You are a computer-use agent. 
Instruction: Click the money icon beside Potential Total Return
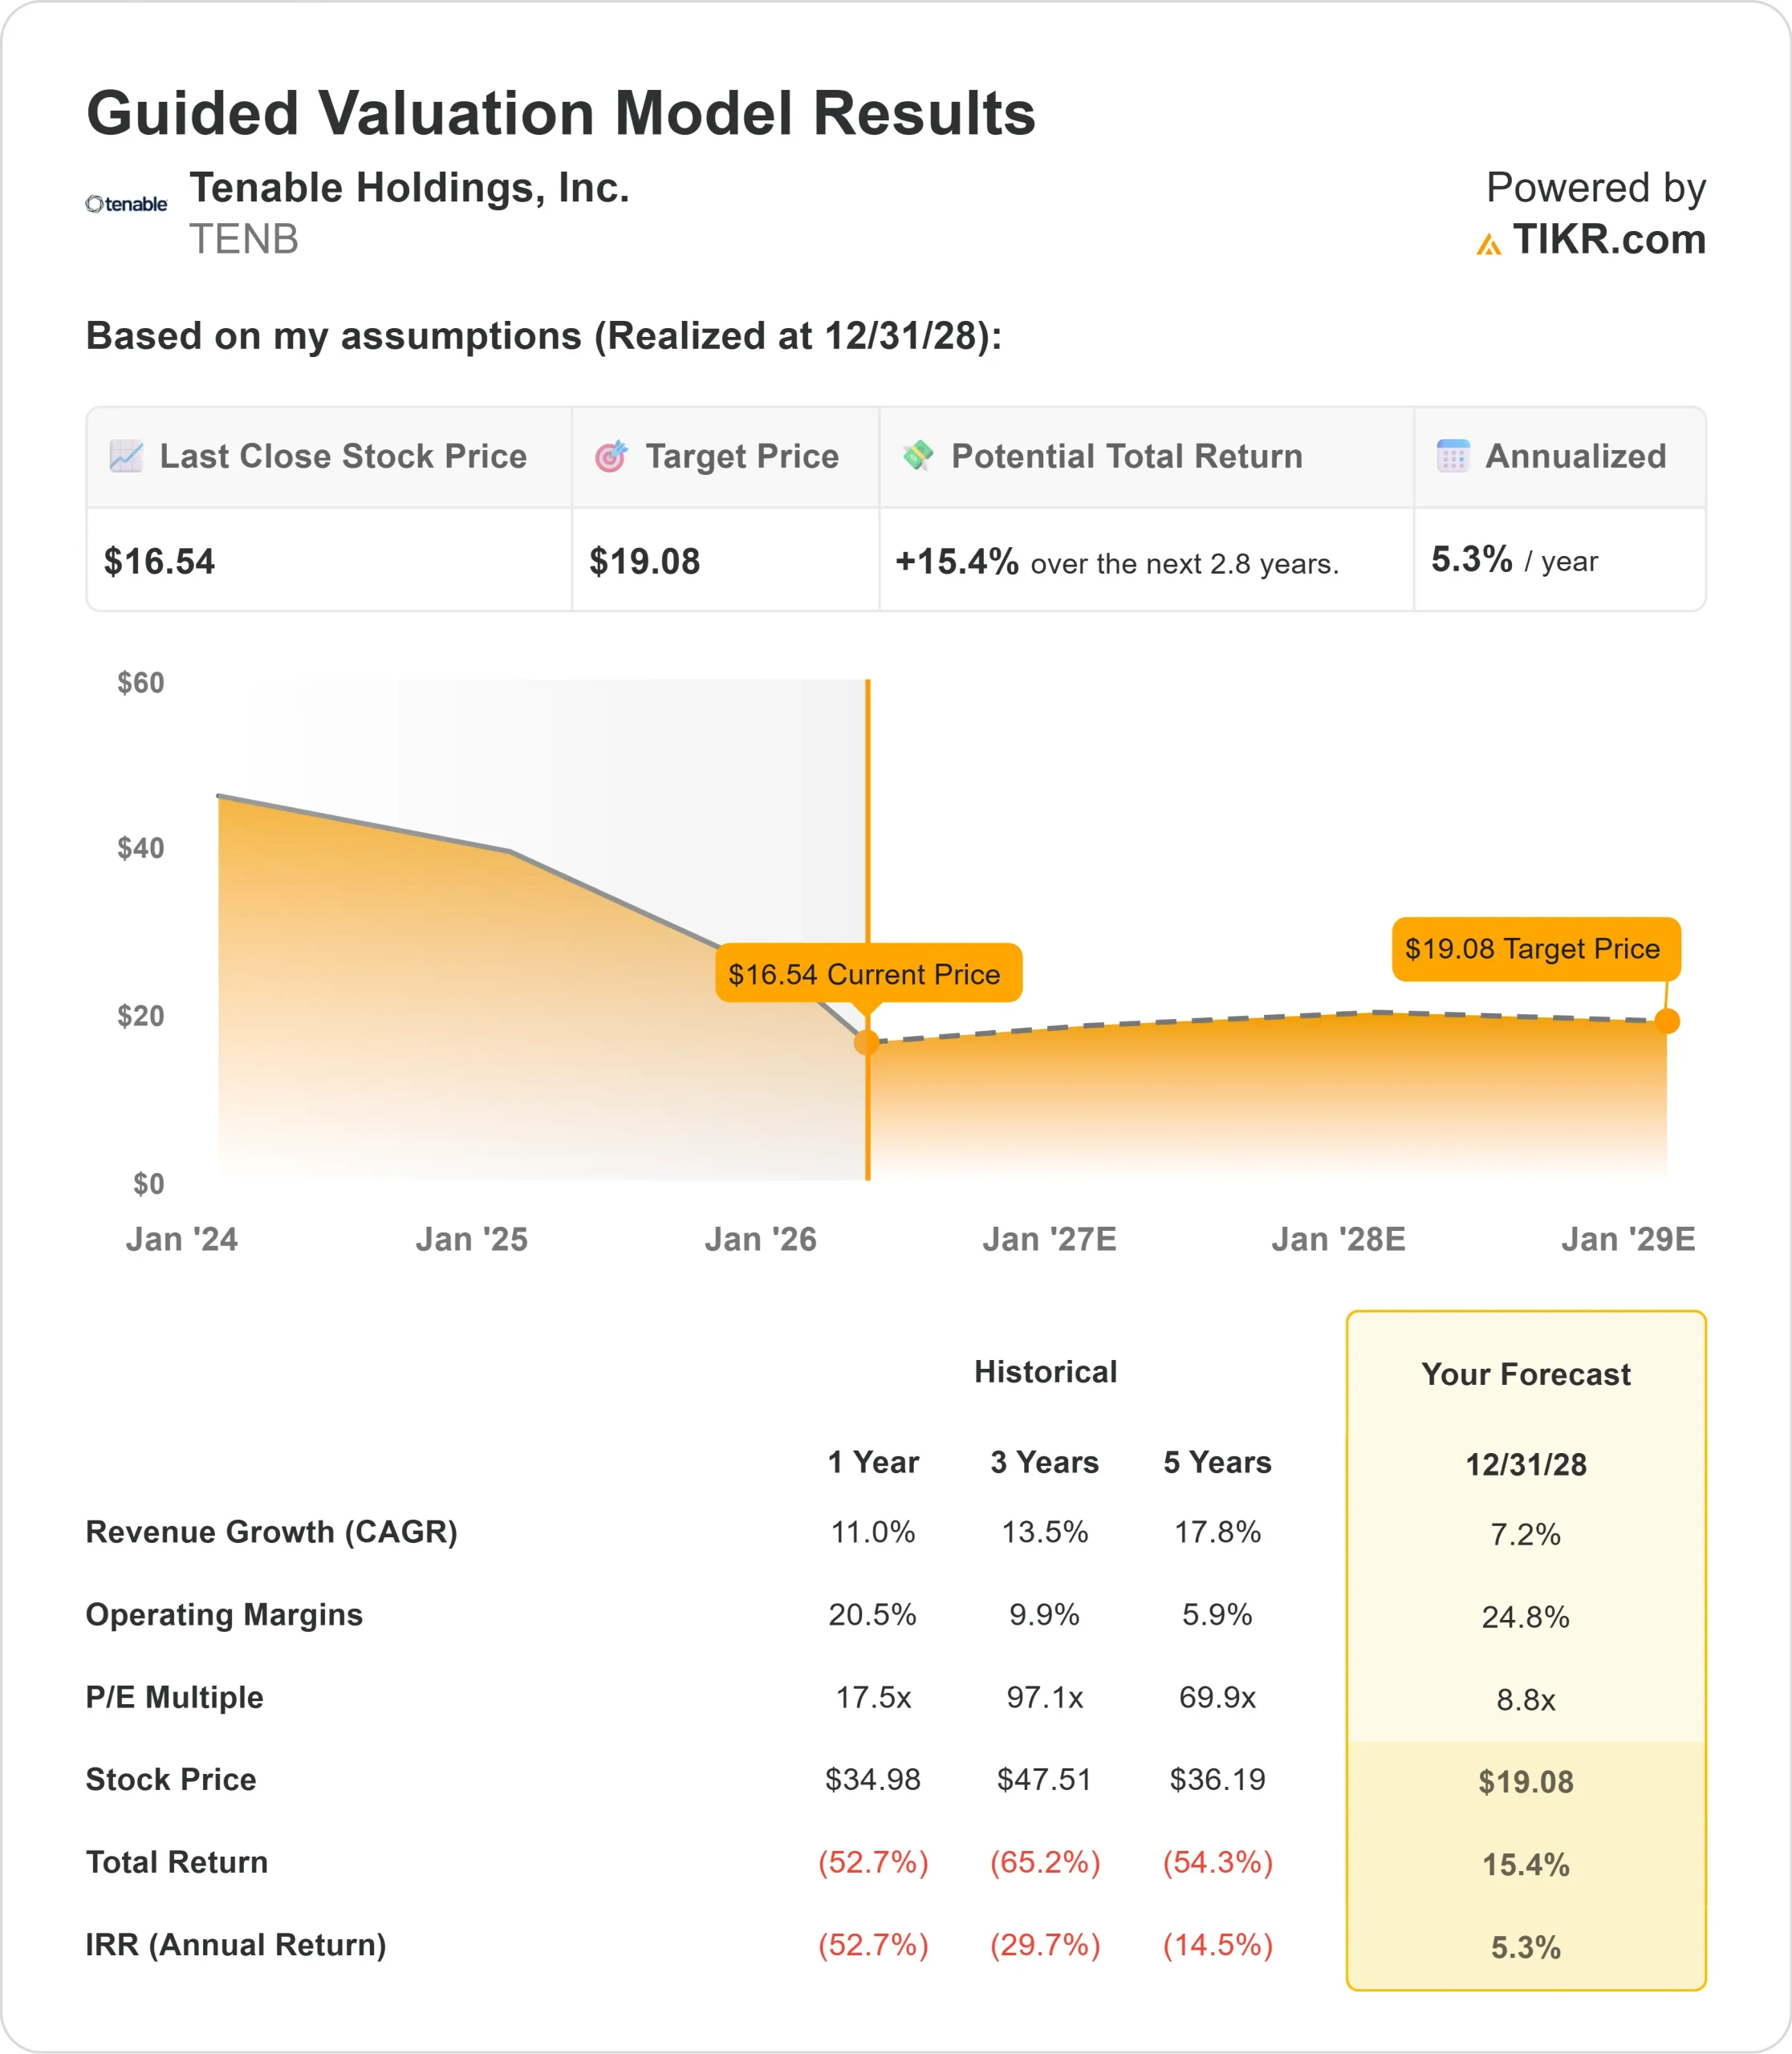click(x=918, y=456)
